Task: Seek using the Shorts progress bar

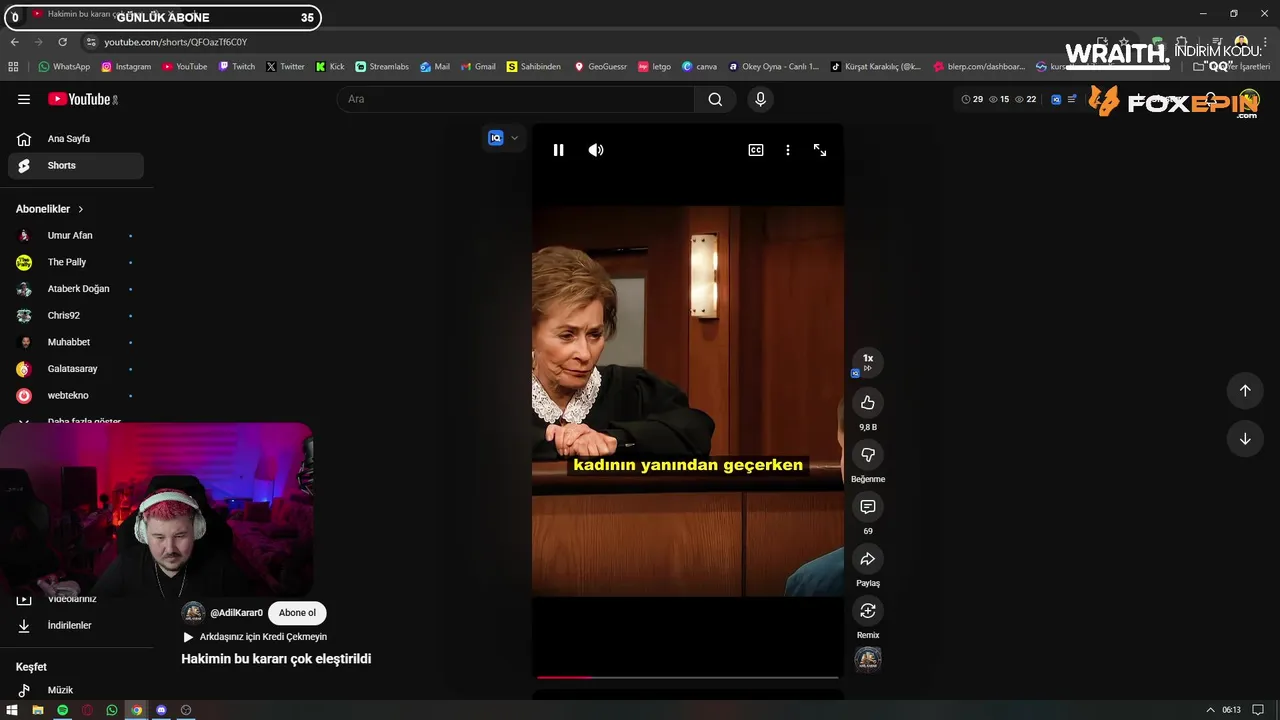Action: pyautogui.click(x=688, y=677)
